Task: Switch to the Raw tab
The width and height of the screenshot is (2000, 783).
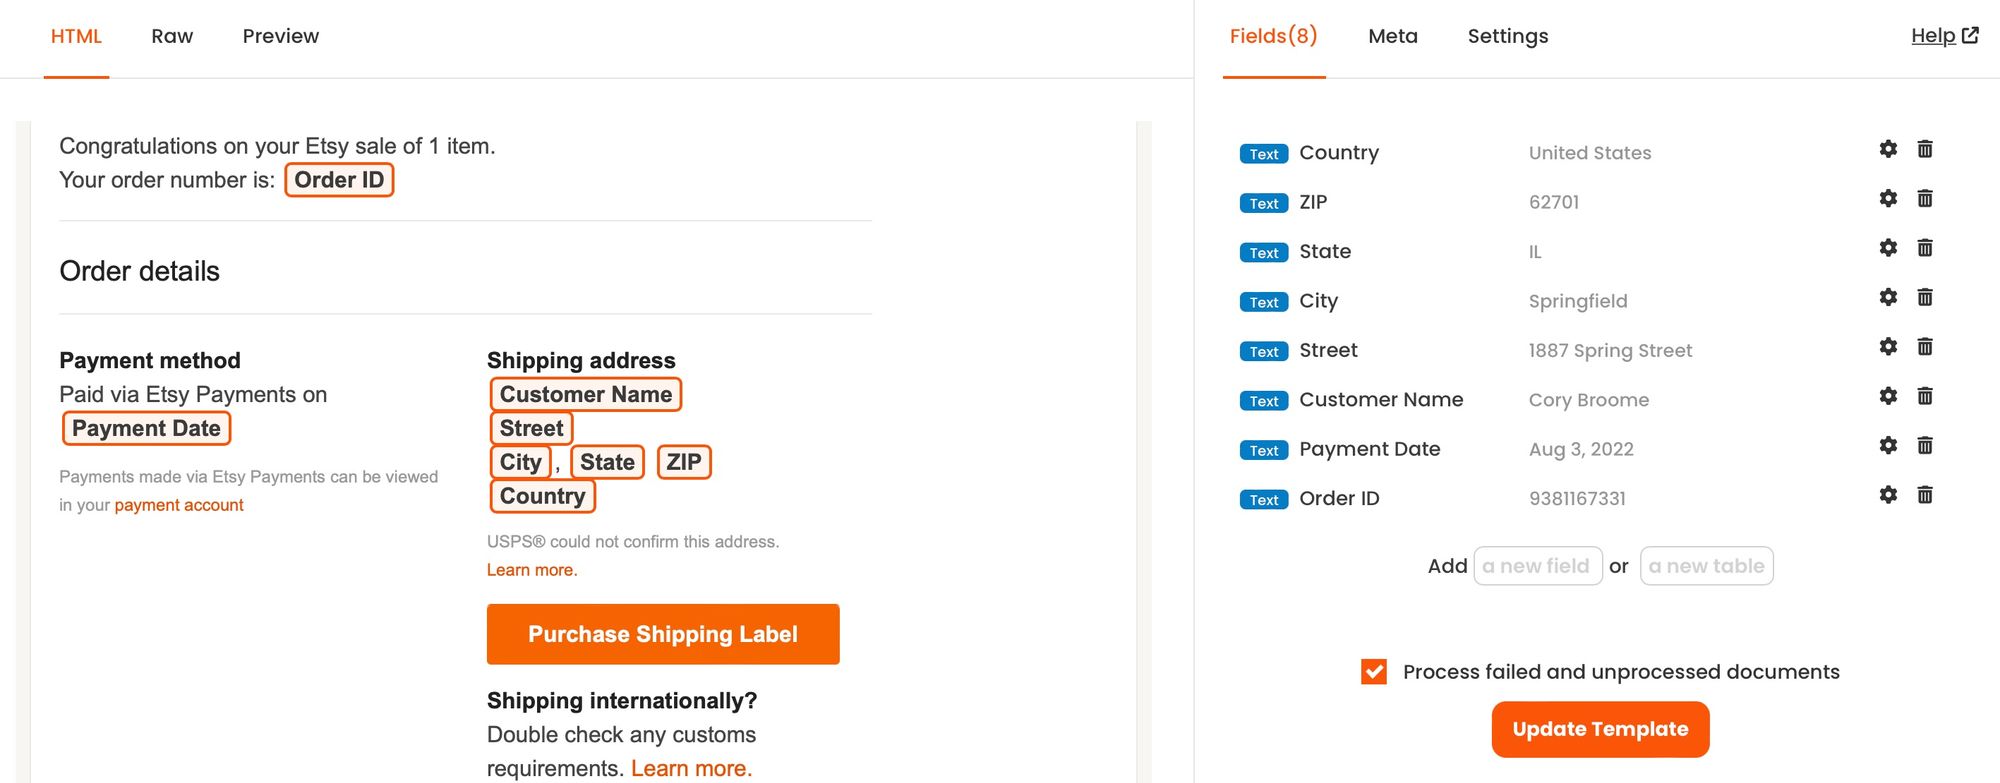Action: [x=172, y=36]
